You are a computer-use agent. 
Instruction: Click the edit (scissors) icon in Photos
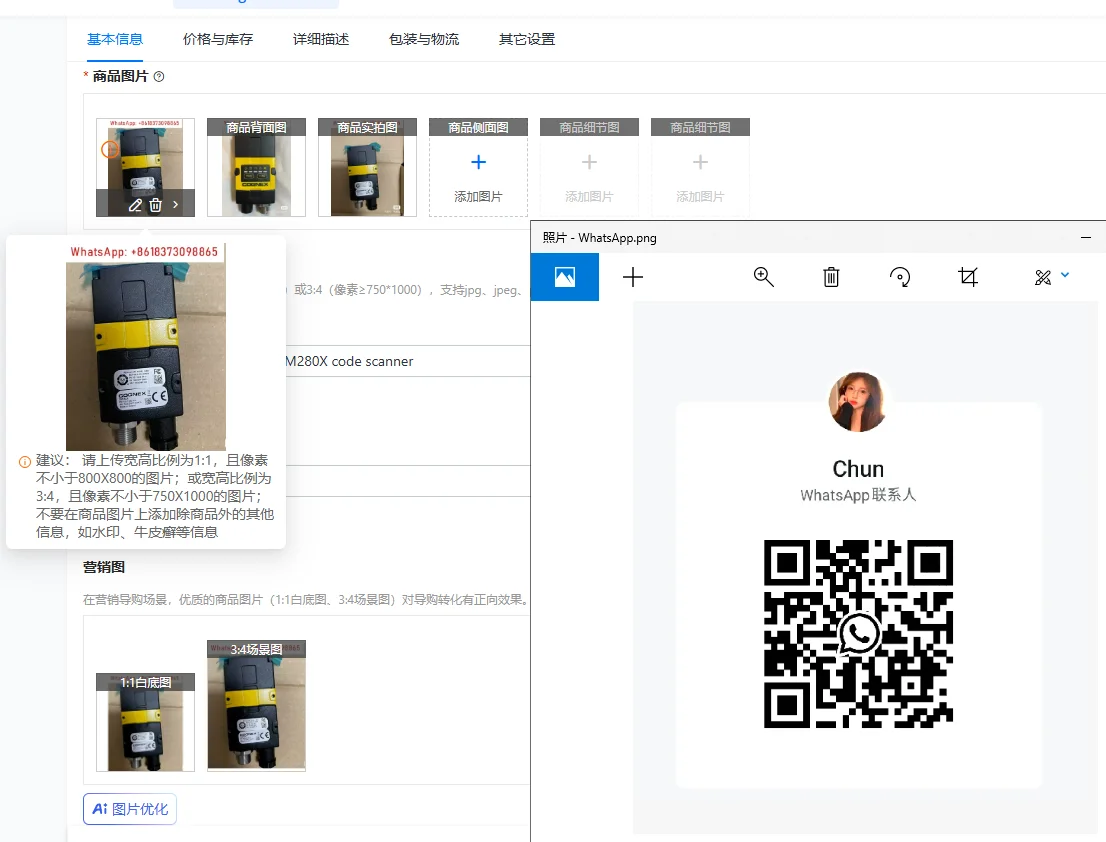[1044, 277]
